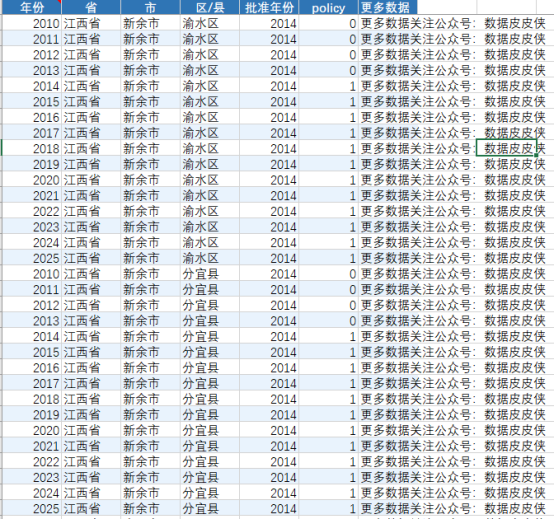Select 分宜县 cell in the 2025 row
Screen dimensions: 554x520
(210, 508)
